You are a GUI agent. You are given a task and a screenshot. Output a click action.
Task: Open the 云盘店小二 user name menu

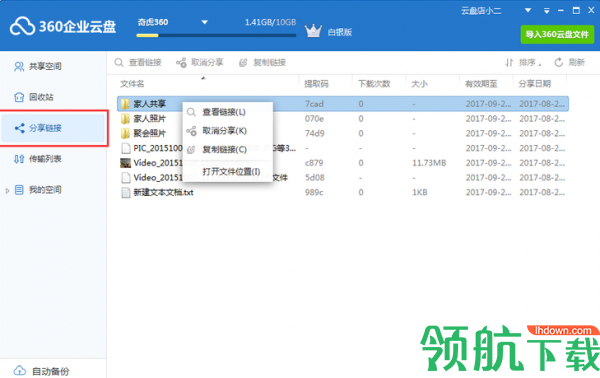pyautogui.click(x=481, y=11)
